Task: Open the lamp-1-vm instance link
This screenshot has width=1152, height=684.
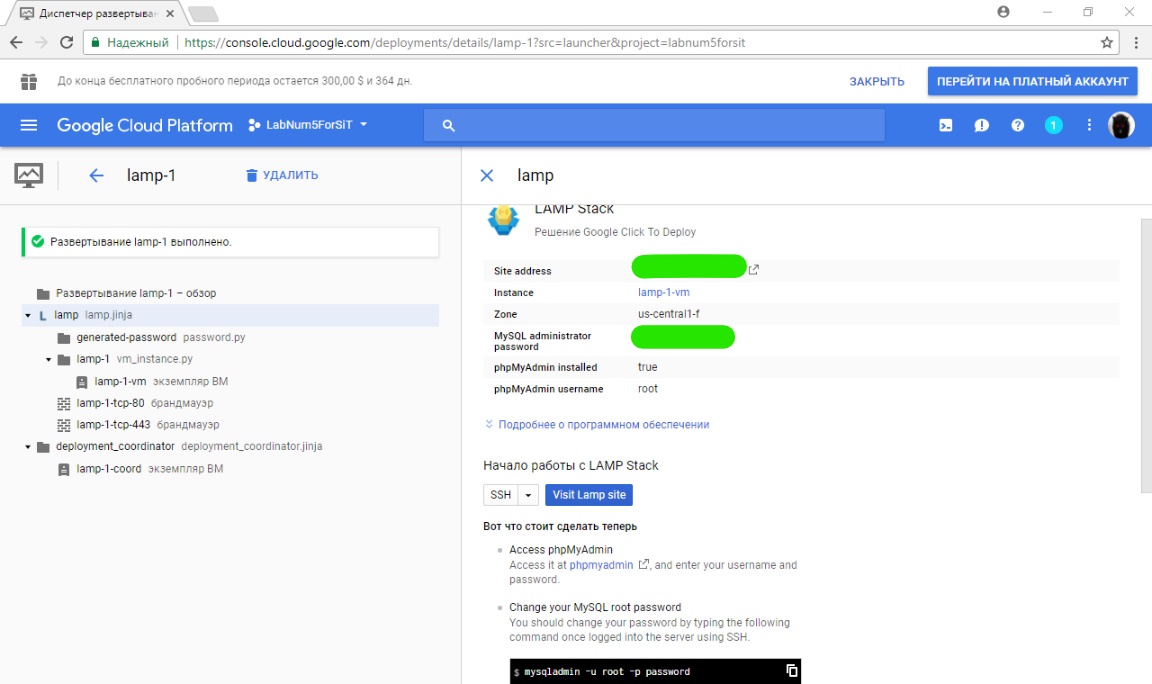Action: pos(663,292)
